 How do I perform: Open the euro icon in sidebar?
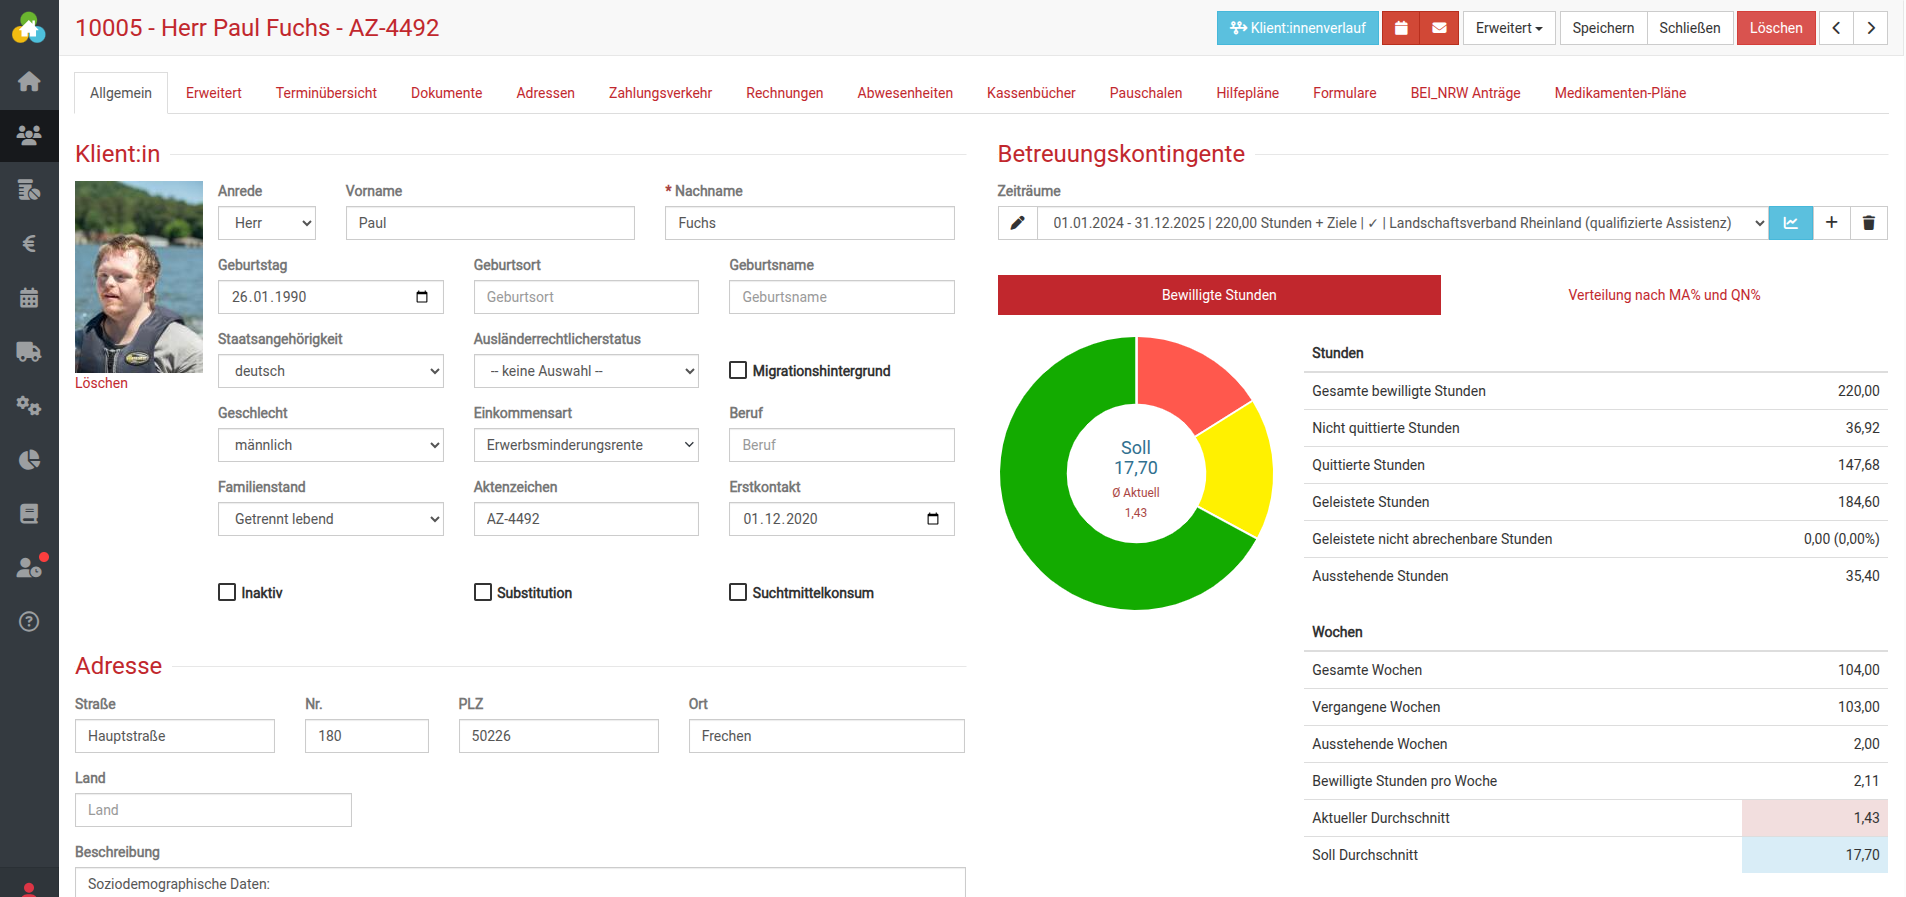(29, 243)
